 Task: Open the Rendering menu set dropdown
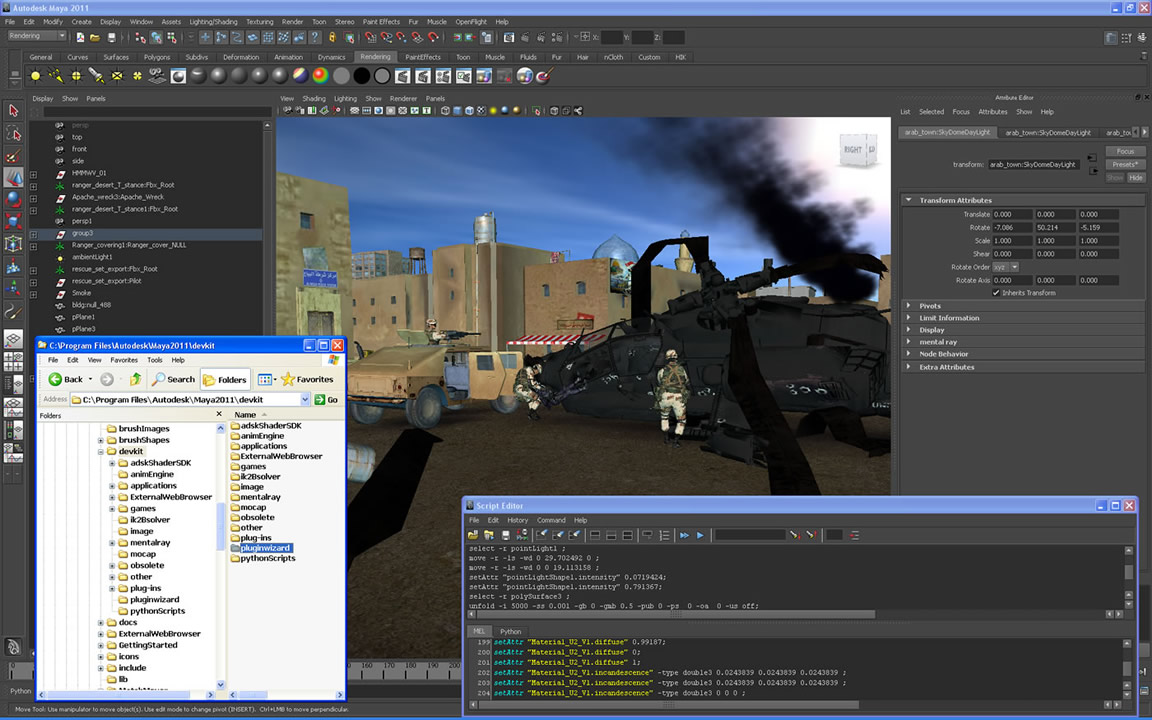(37, 36)
